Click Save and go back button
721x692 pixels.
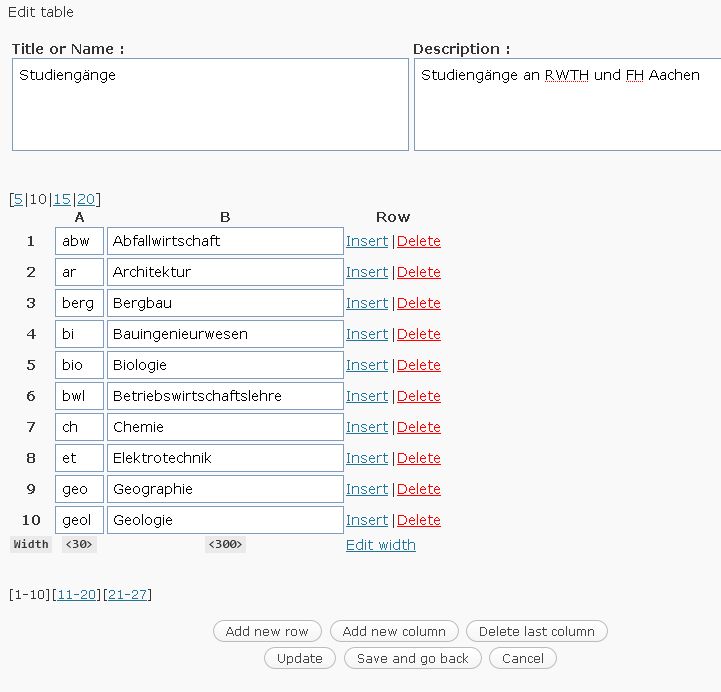tap(413, 658)
